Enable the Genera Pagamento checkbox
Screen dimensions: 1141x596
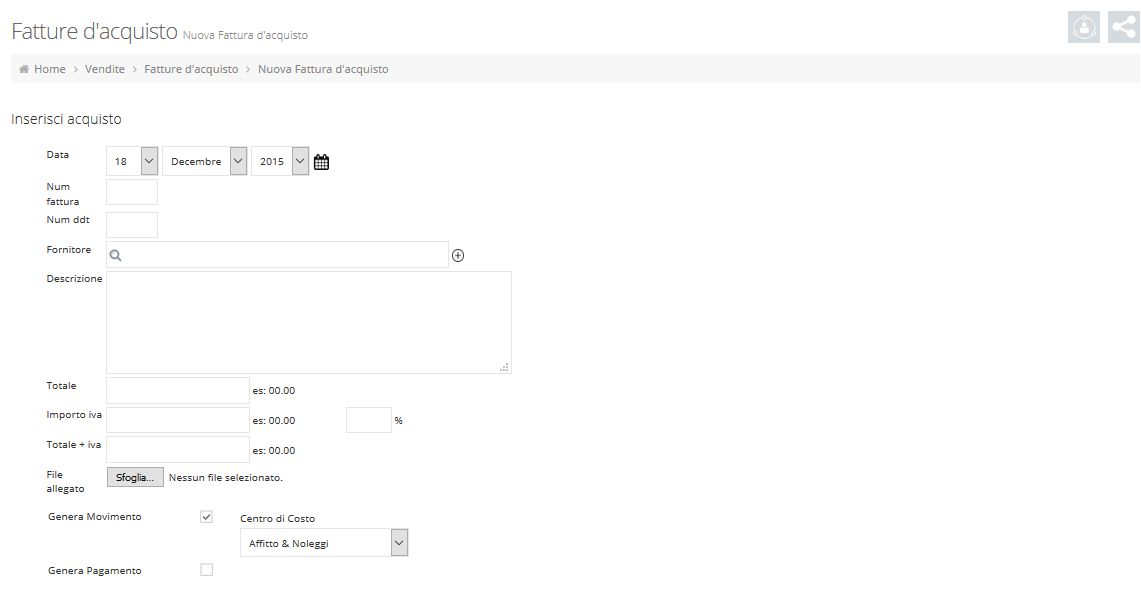[207, 570]
